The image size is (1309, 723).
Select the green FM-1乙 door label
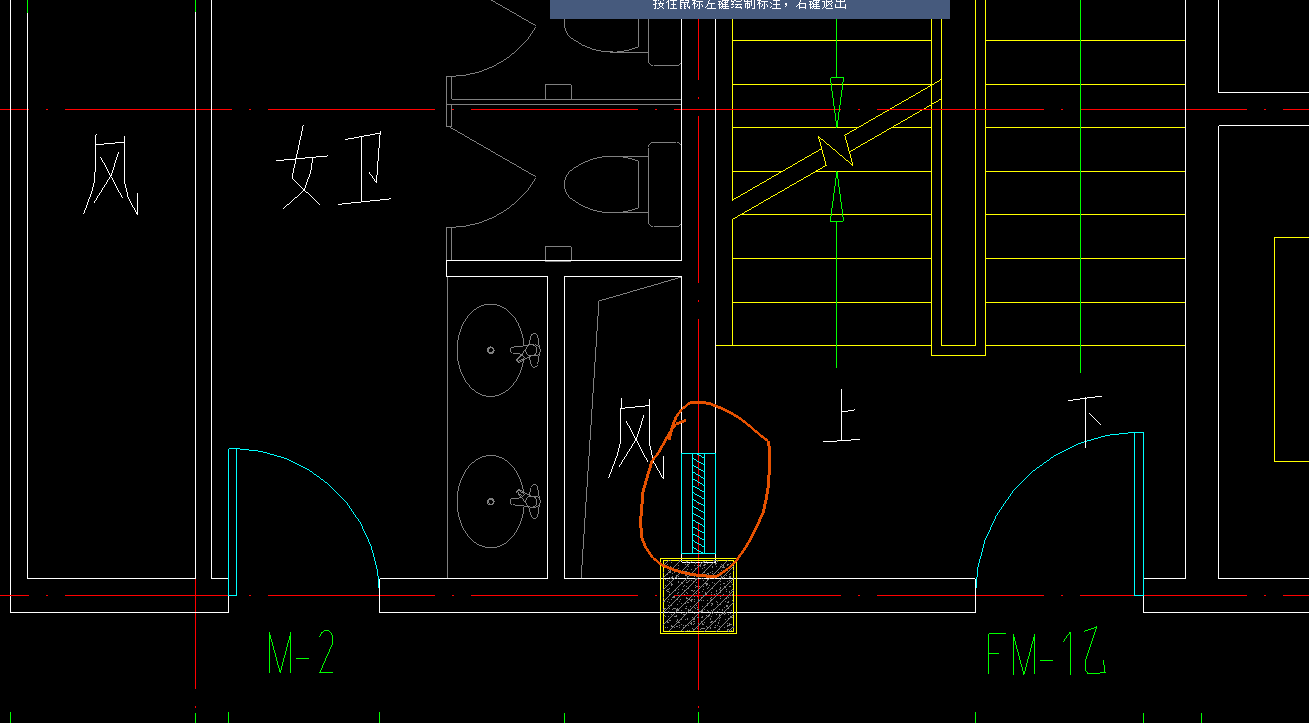[x=1047, y=653]
